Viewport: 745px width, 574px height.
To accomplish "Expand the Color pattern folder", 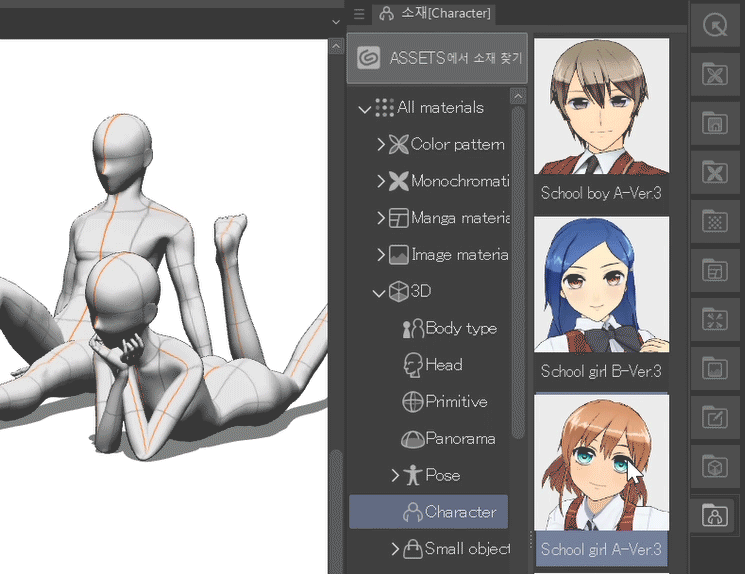I will tap(381, 144).
